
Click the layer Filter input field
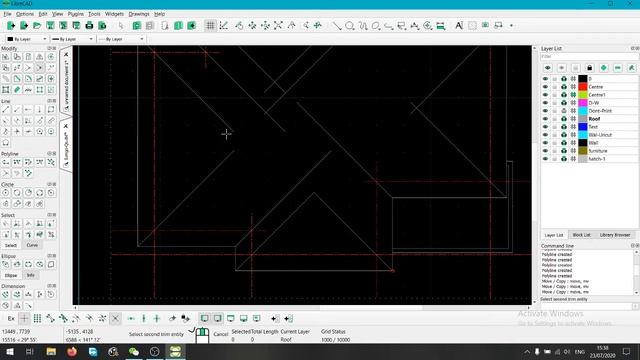[589, 57]
